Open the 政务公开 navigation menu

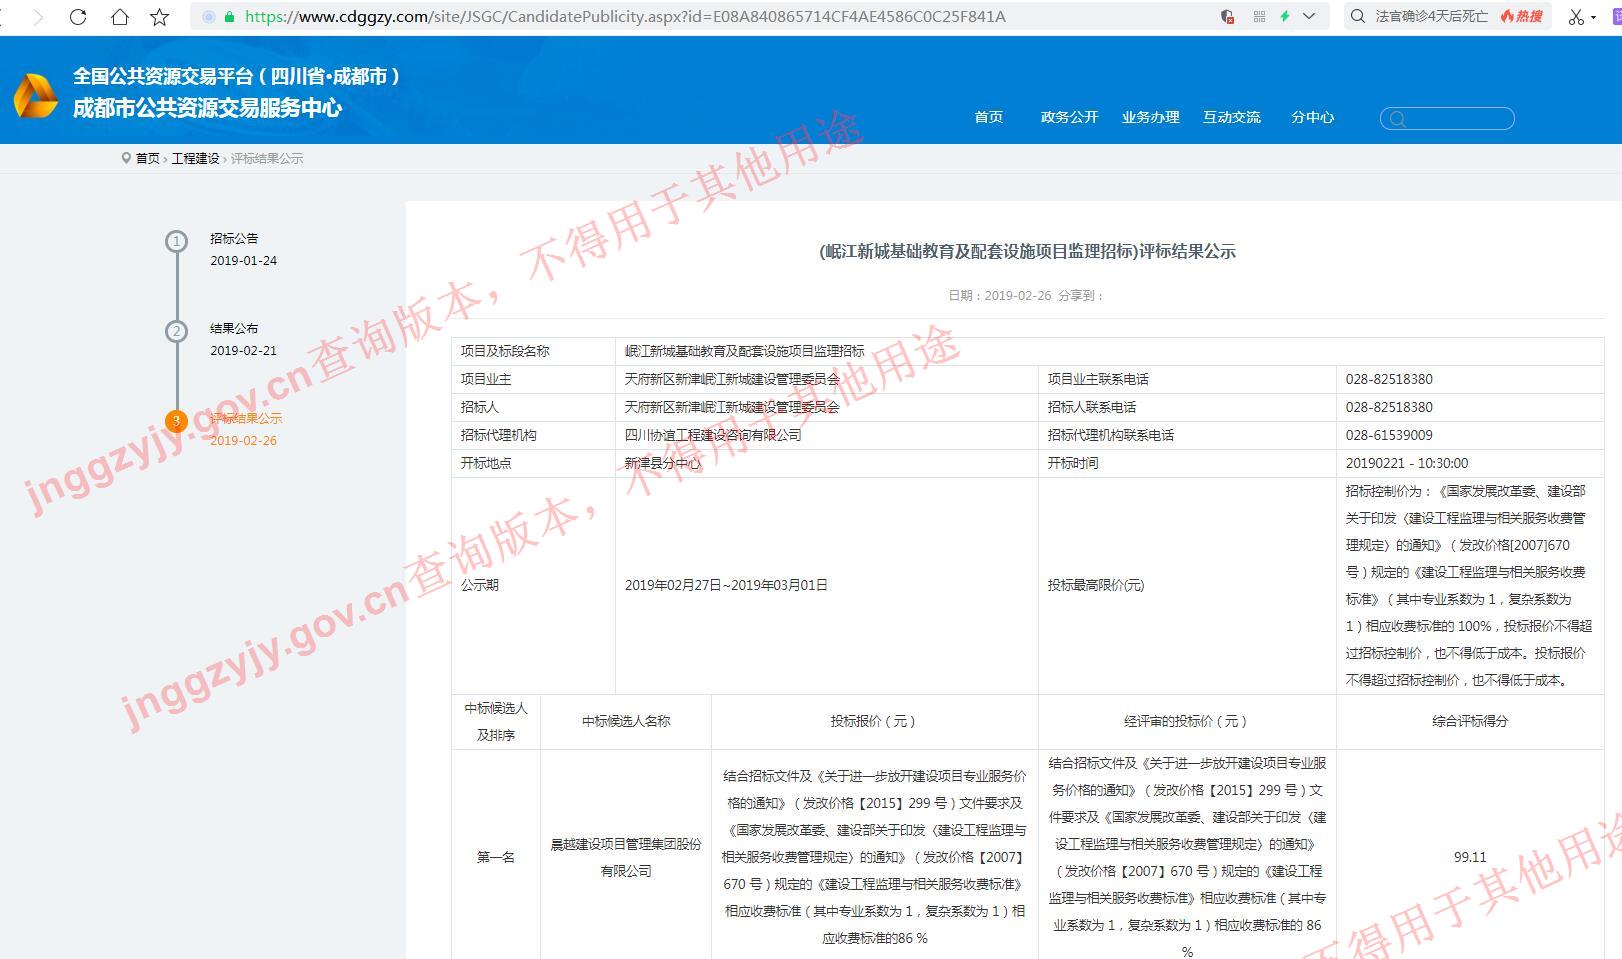(1069, 117)
